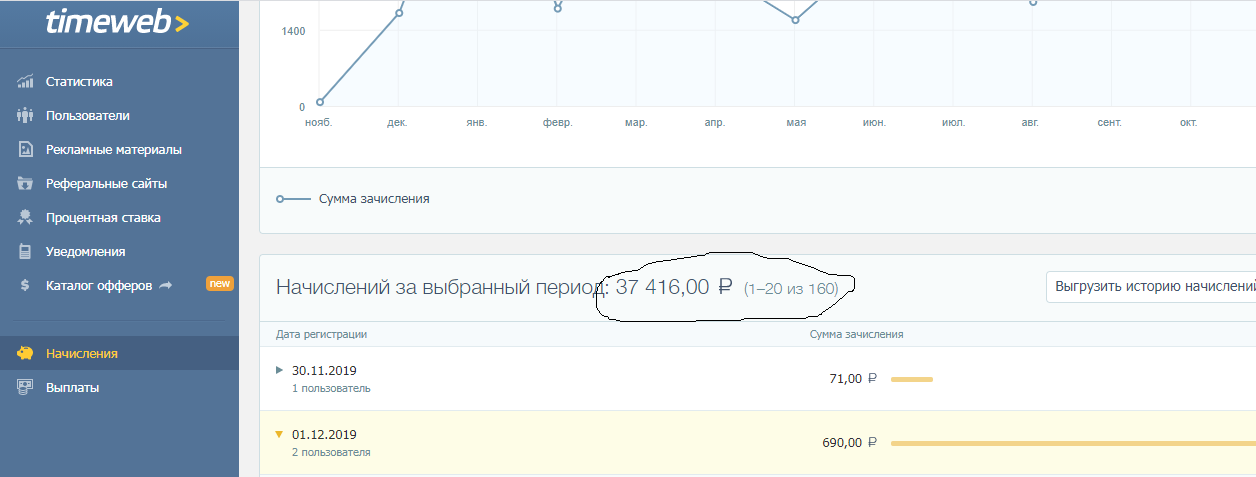Click the Статистика chart icon
1256x477 pixels.
tap(26, 82)
